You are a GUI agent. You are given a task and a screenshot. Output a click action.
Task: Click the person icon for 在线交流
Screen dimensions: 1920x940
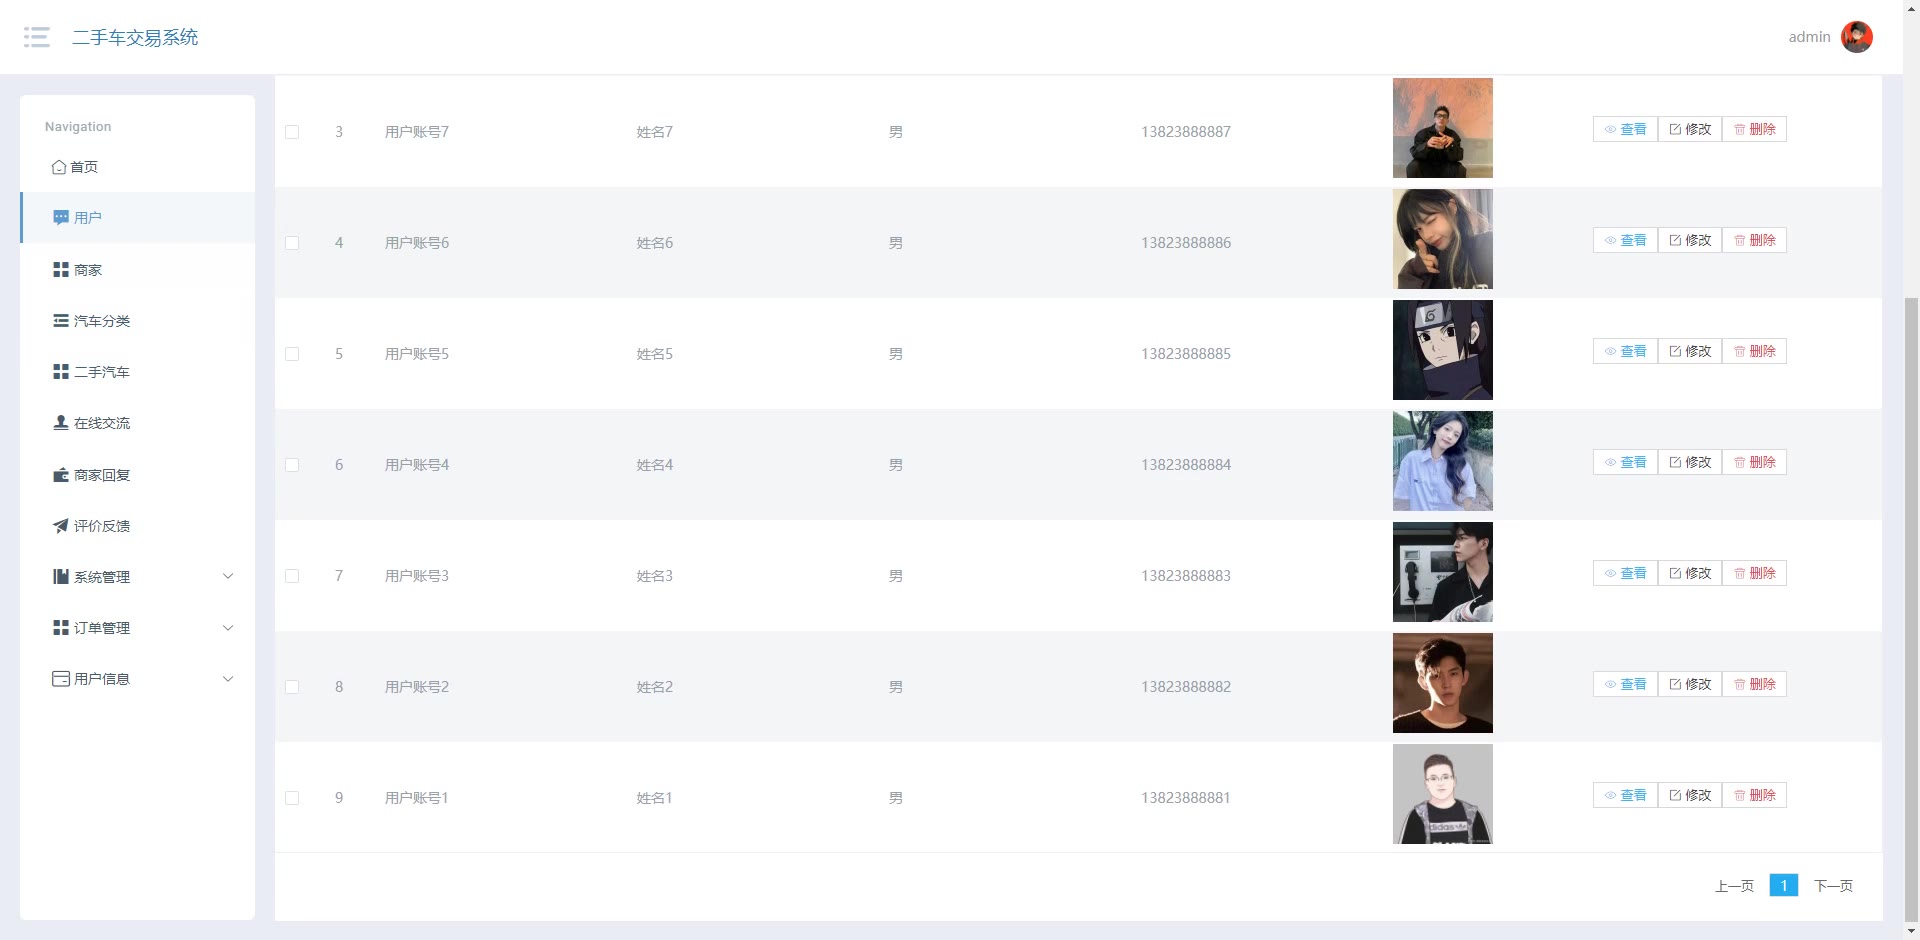[x=61, y=422]
